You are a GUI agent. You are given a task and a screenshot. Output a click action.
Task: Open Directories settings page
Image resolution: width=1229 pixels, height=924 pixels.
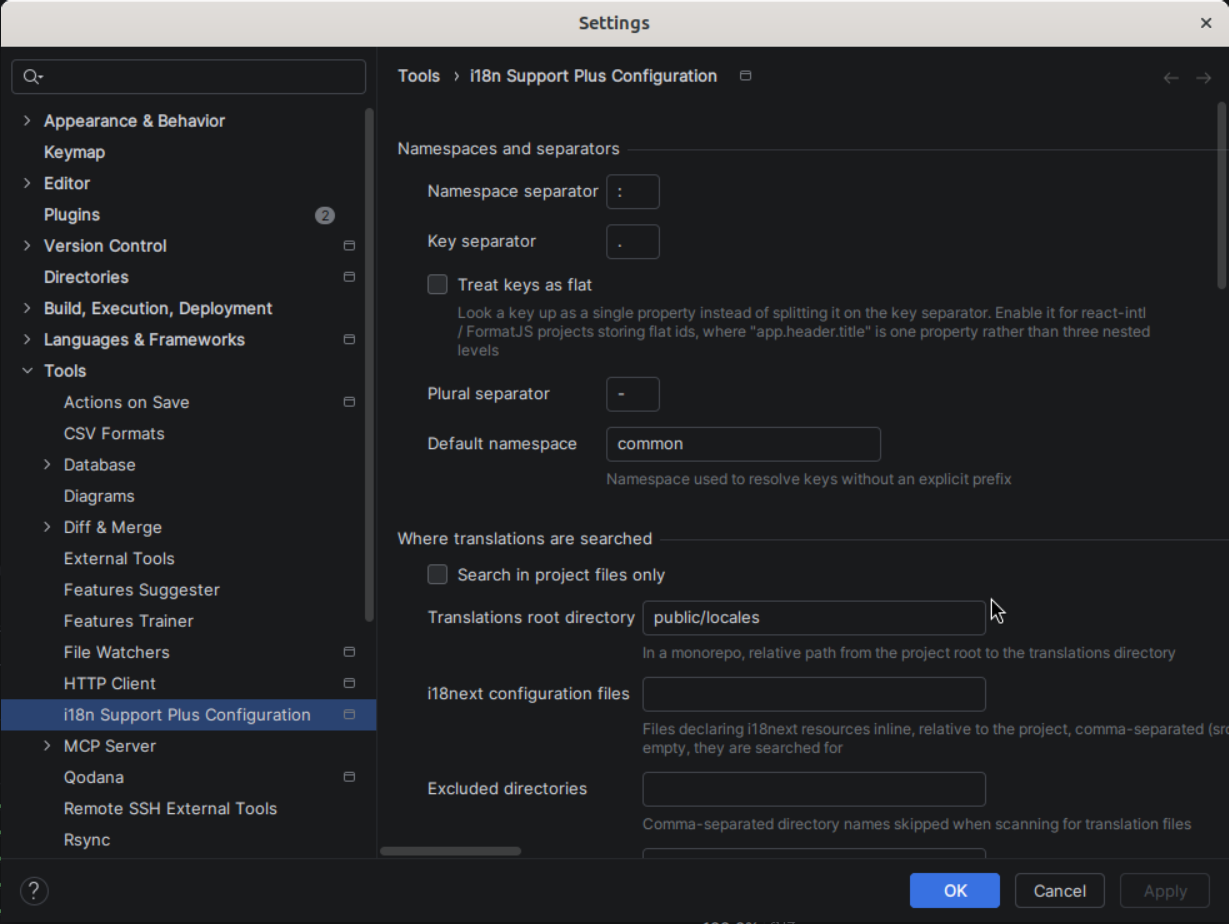(x=86, y=277)
